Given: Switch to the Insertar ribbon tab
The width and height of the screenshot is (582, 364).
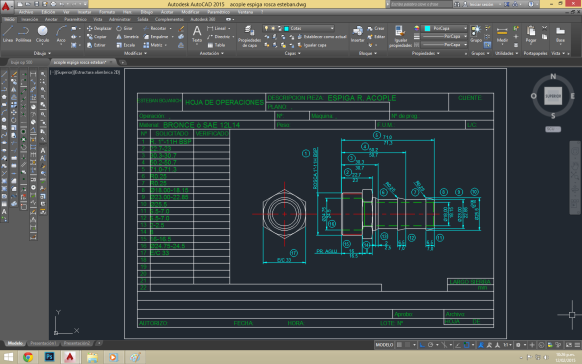Looking at the screenshot, I should pyautogui.click(x=29, y=19).
